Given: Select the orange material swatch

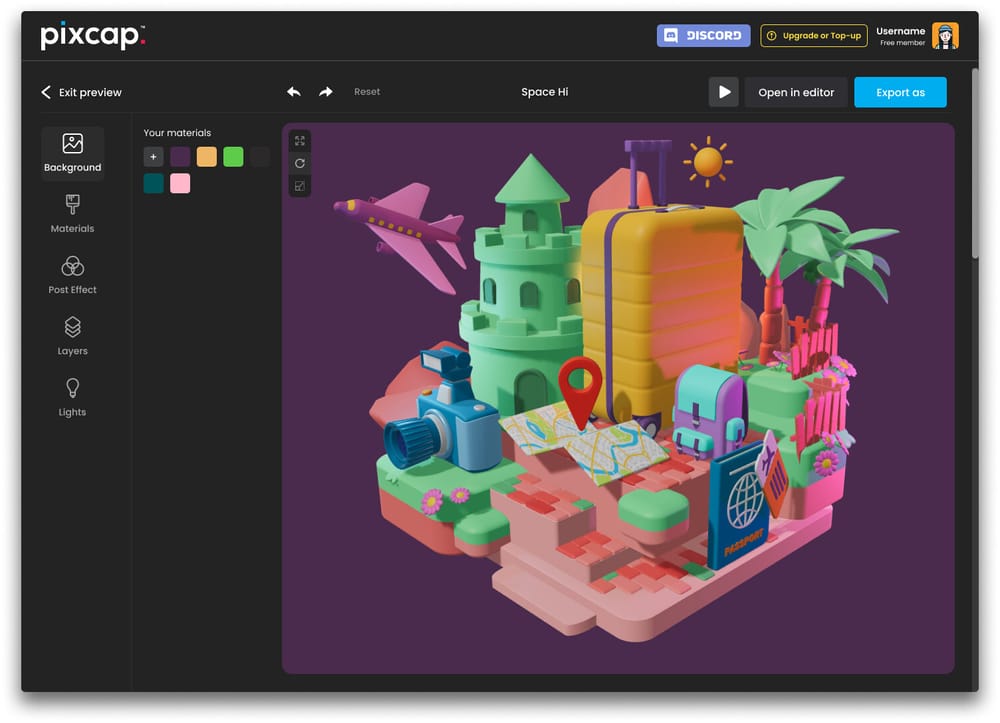Looking at the screenshot, I should pyautogui.click(x=206, y=157).
